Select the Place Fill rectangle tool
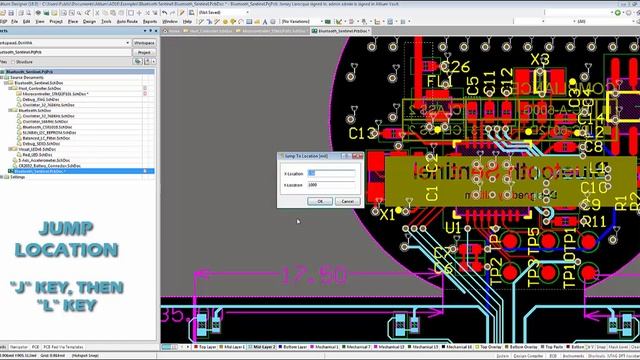The width and height of the screenshot is (640, 360). click(x=249, y=21)
